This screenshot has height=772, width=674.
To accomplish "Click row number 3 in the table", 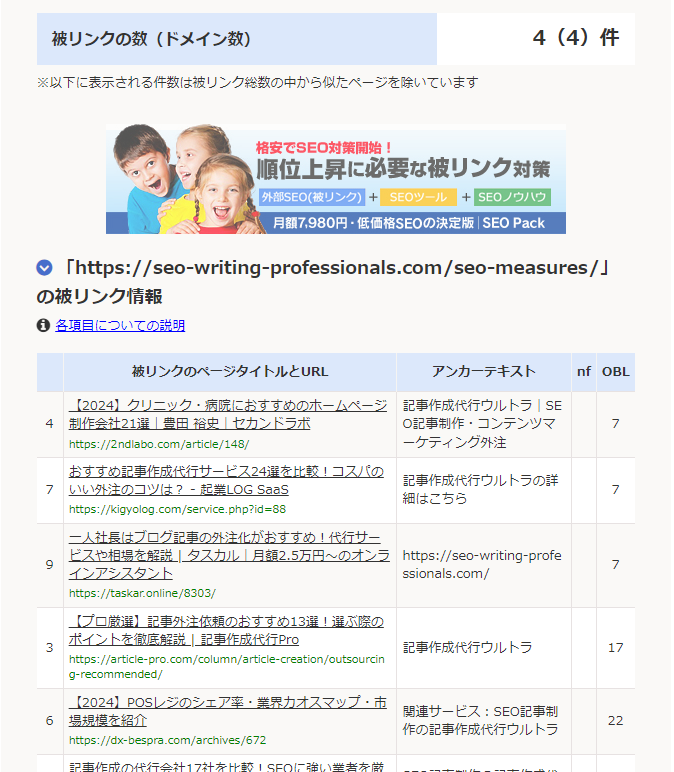I will click(x=50, y=648).
